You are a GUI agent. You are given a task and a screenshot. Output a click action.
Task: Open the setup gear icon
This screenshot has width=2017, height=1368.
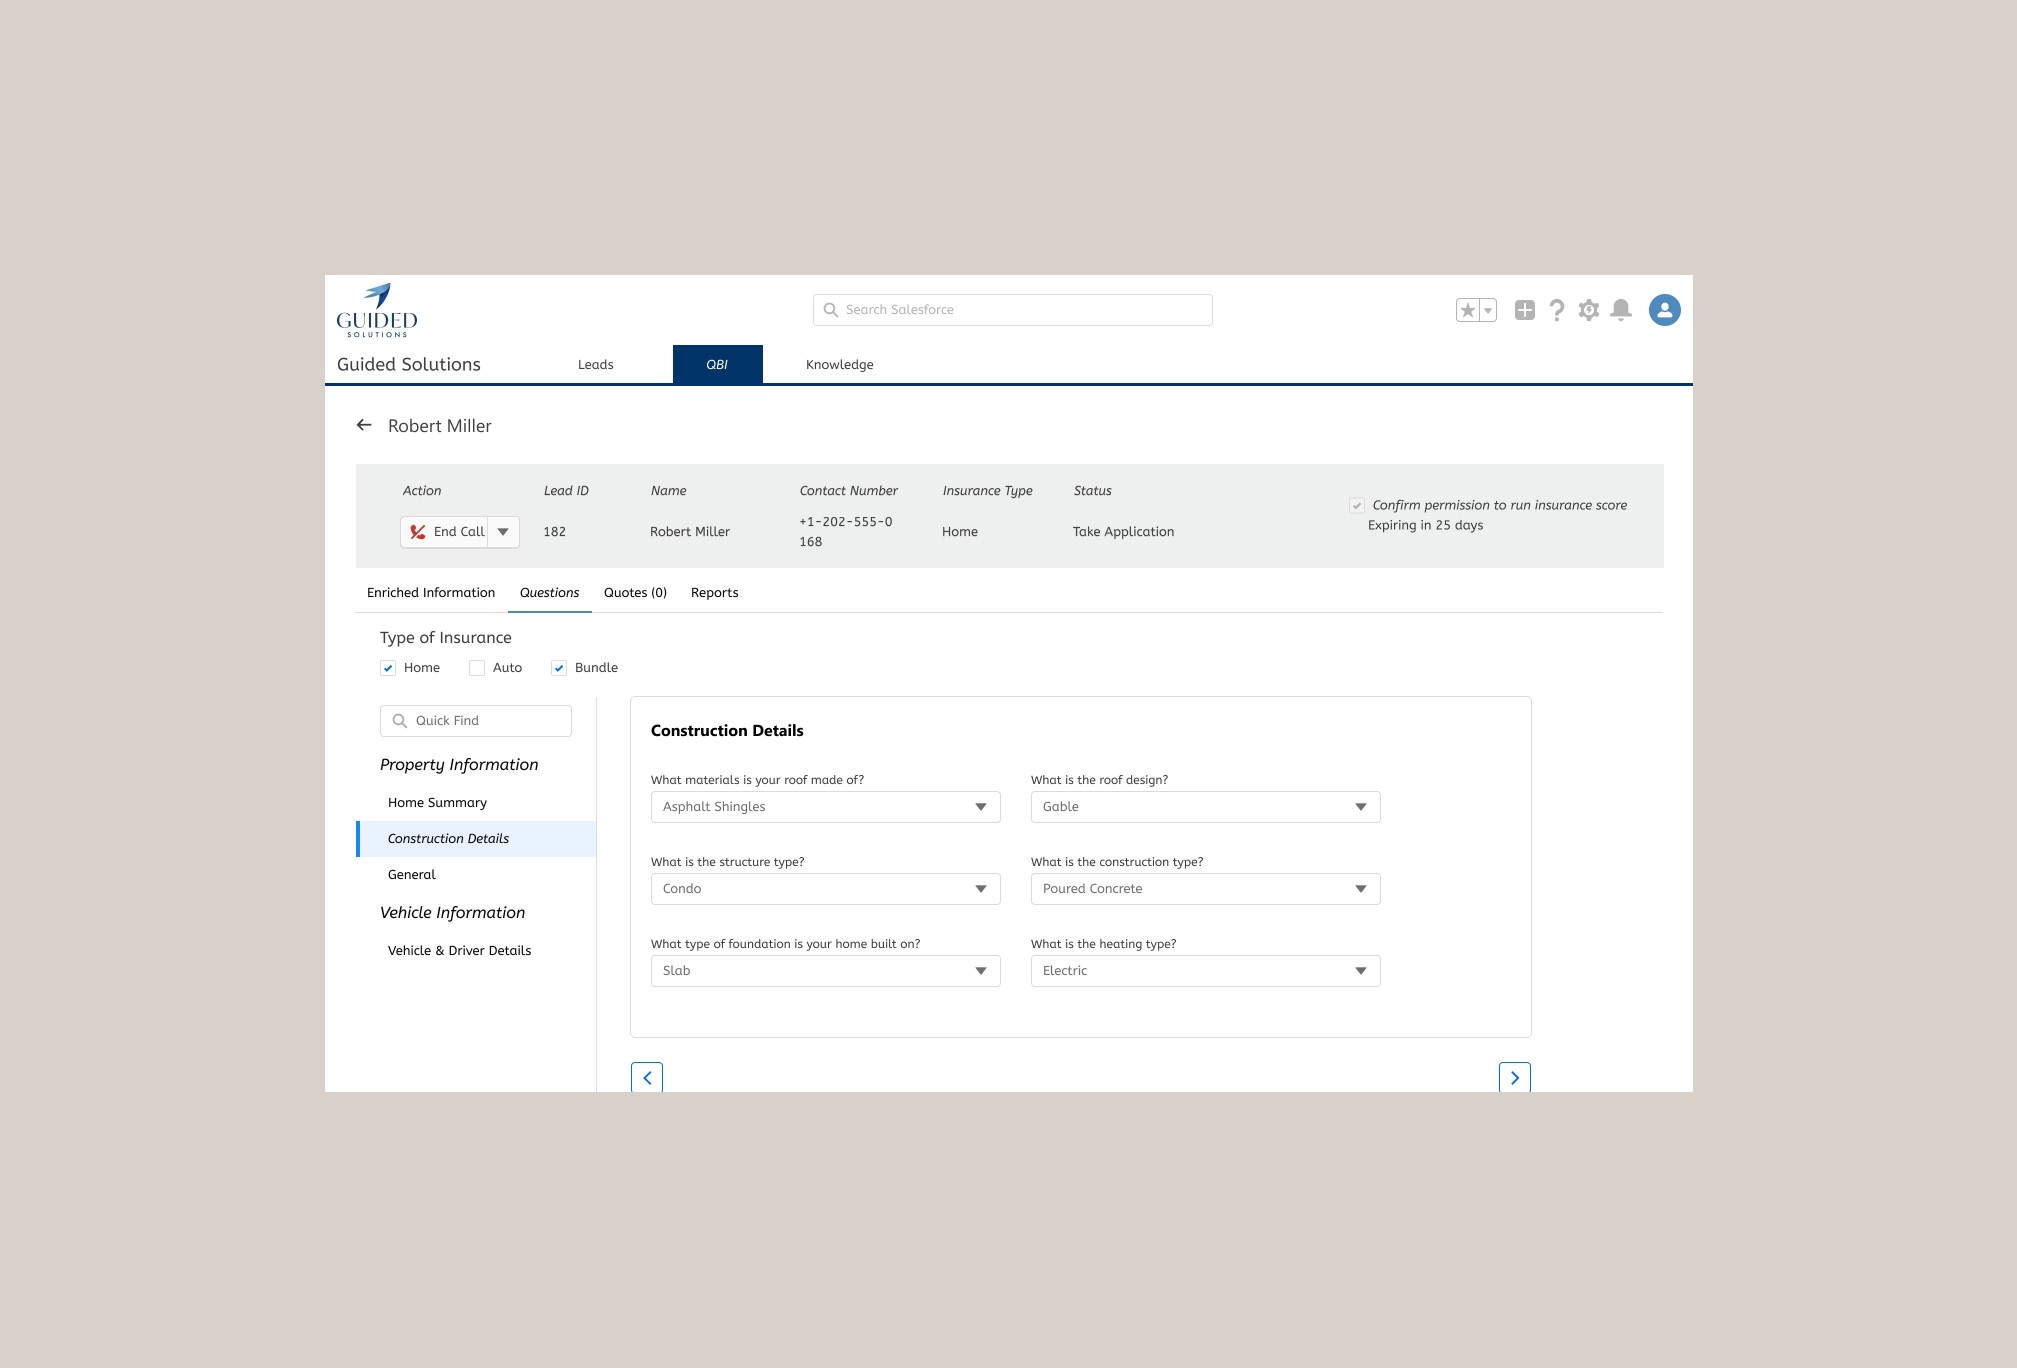[1588, 310]
